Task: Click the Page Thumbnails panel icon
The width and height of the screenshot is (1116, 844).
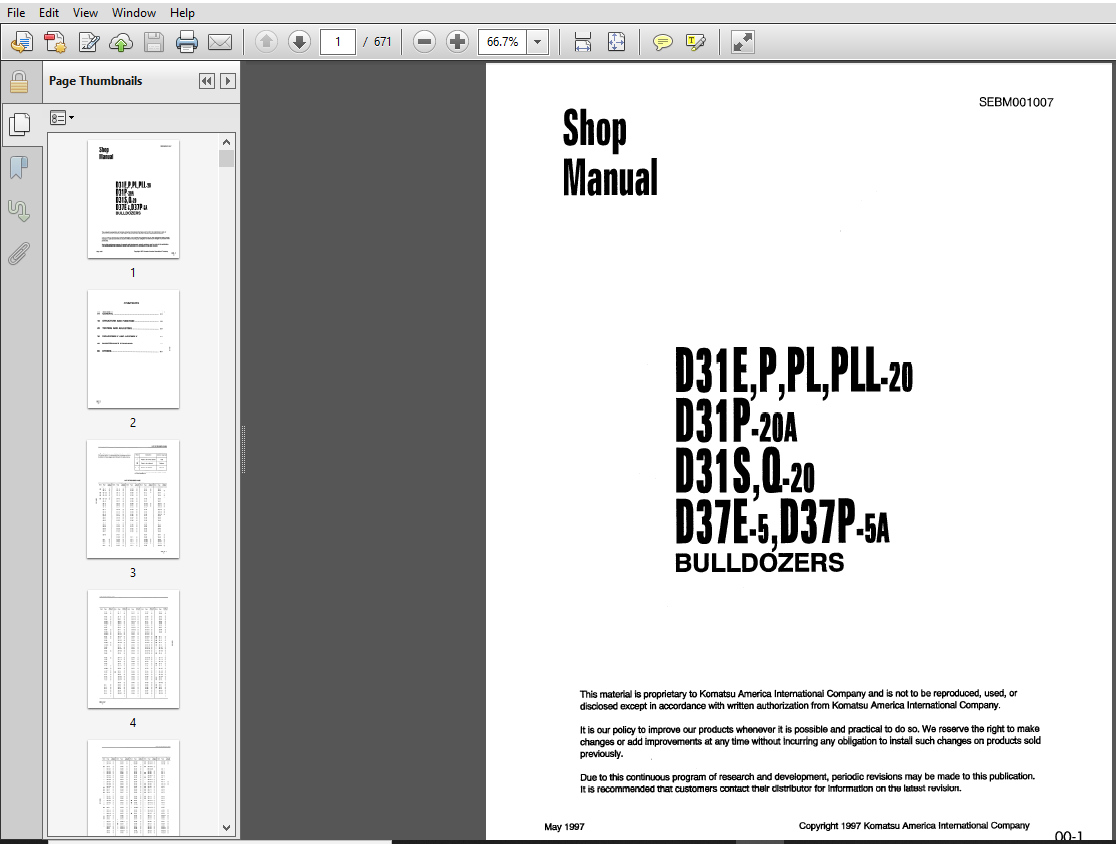Action: click(x=19, y=125)
